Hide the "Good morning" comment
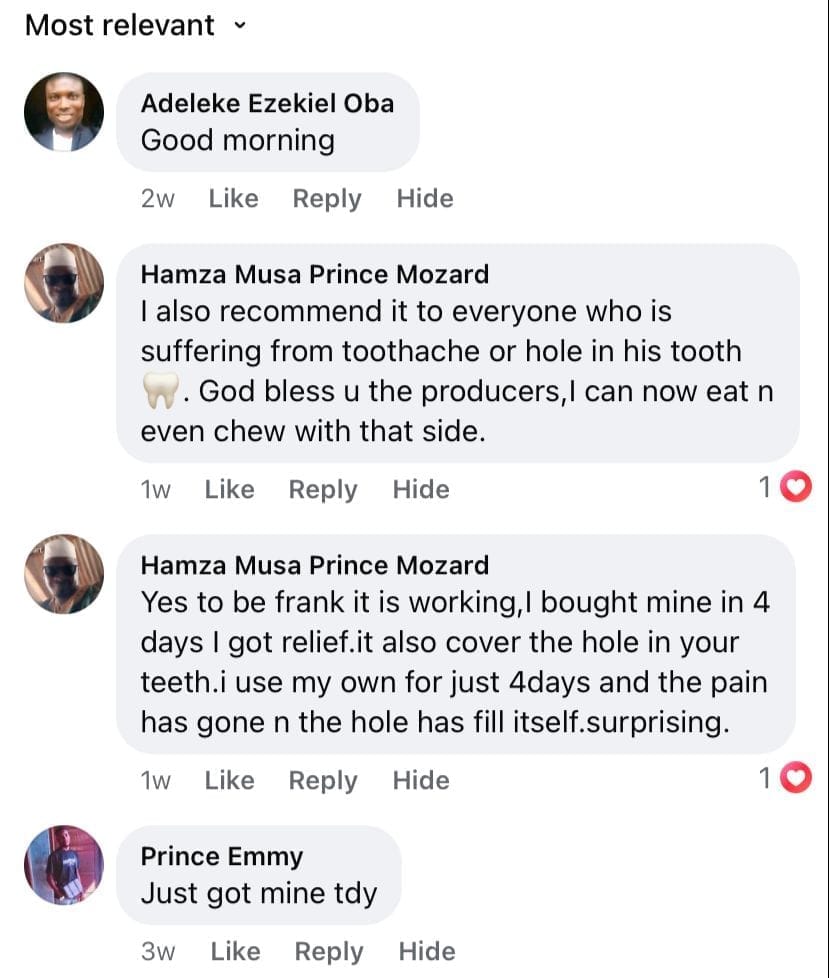The image size is (829, 978). point(425,199)
